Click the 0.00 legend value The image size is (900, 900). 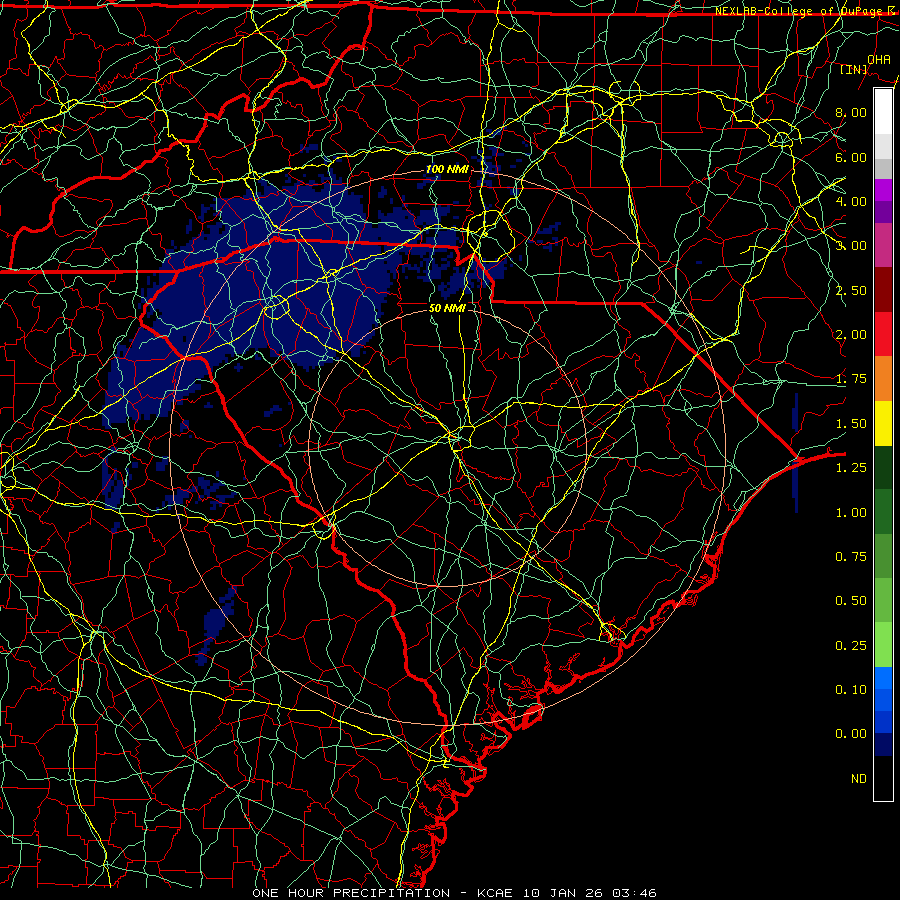click(851, 734)
